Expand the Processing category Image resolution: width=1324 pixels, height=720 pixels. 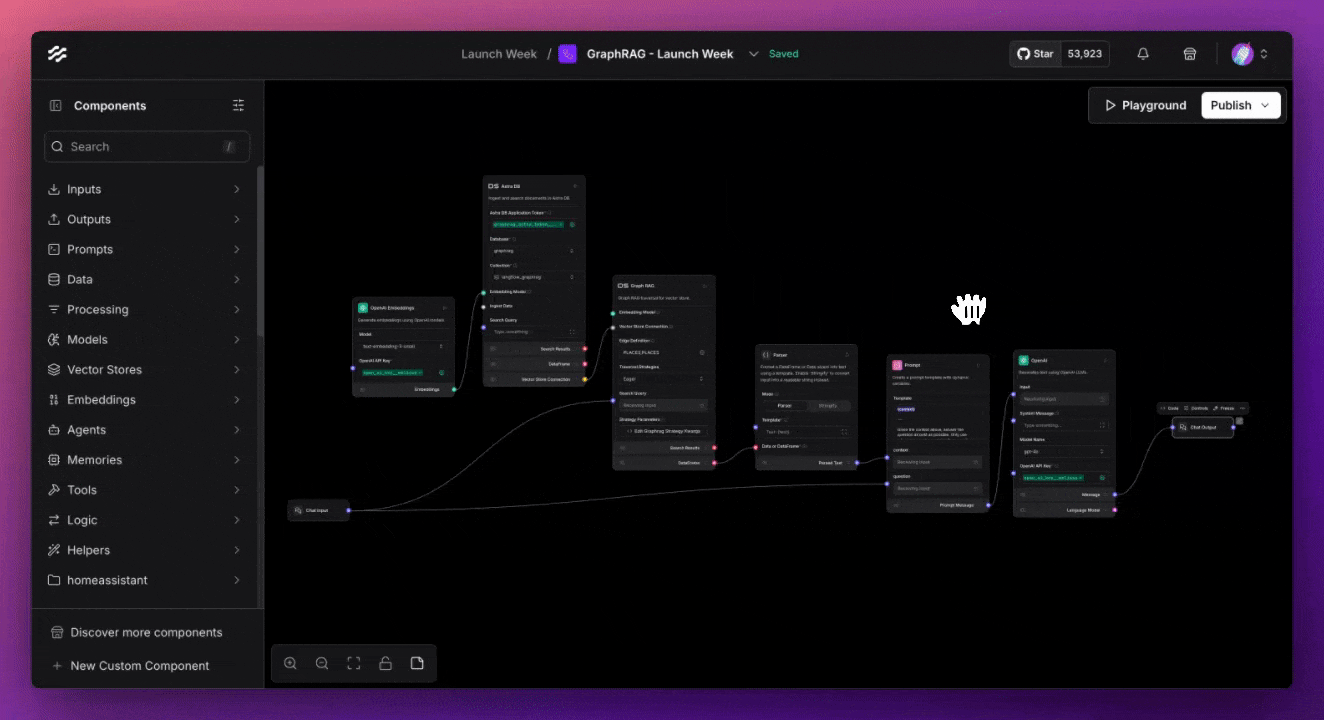[147, 309]
